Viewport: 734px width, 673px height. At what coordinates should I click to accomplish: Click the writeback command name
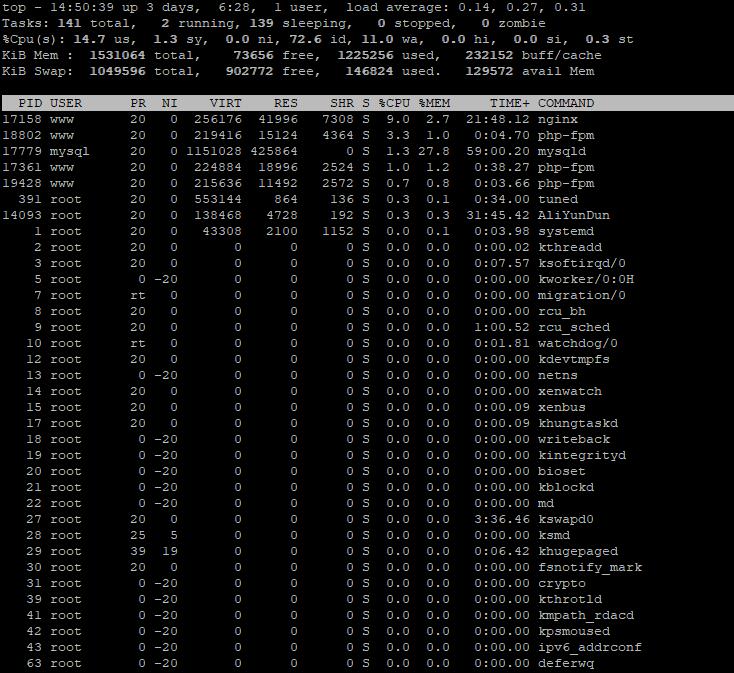point(574,439)
